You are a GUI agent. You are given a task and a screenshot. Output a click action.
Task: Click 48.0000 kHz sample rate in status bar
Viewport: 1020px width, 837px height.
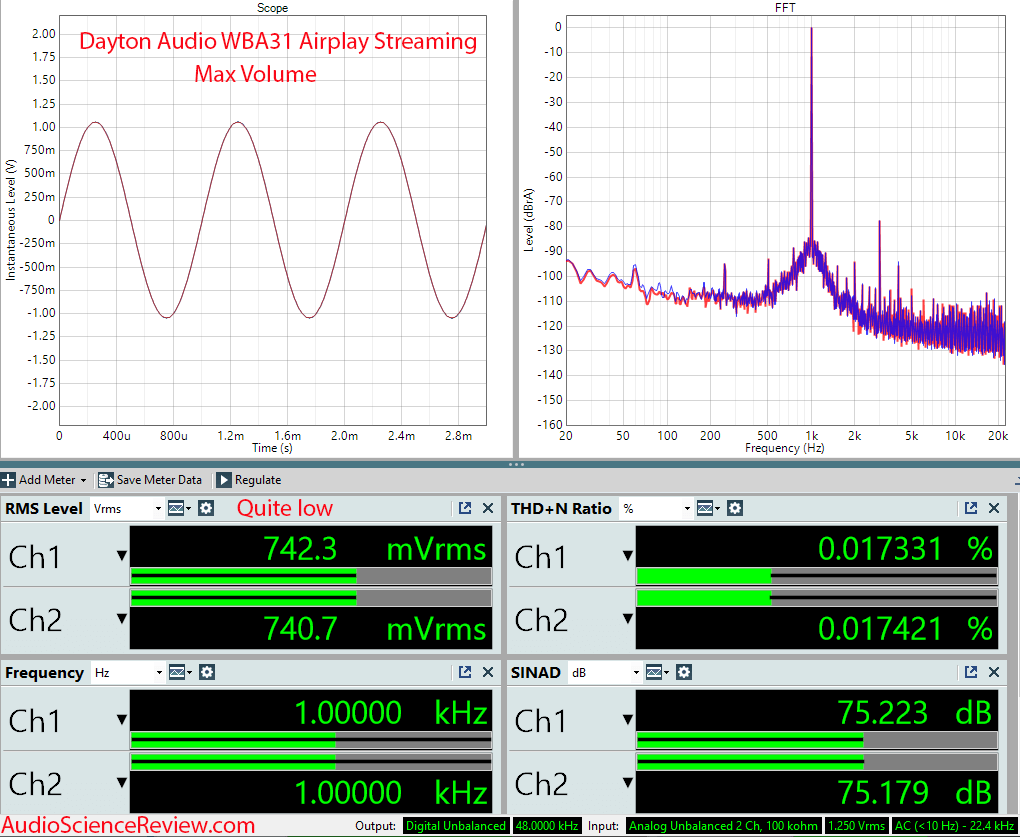pyautogui.click(x=546, y=826)
